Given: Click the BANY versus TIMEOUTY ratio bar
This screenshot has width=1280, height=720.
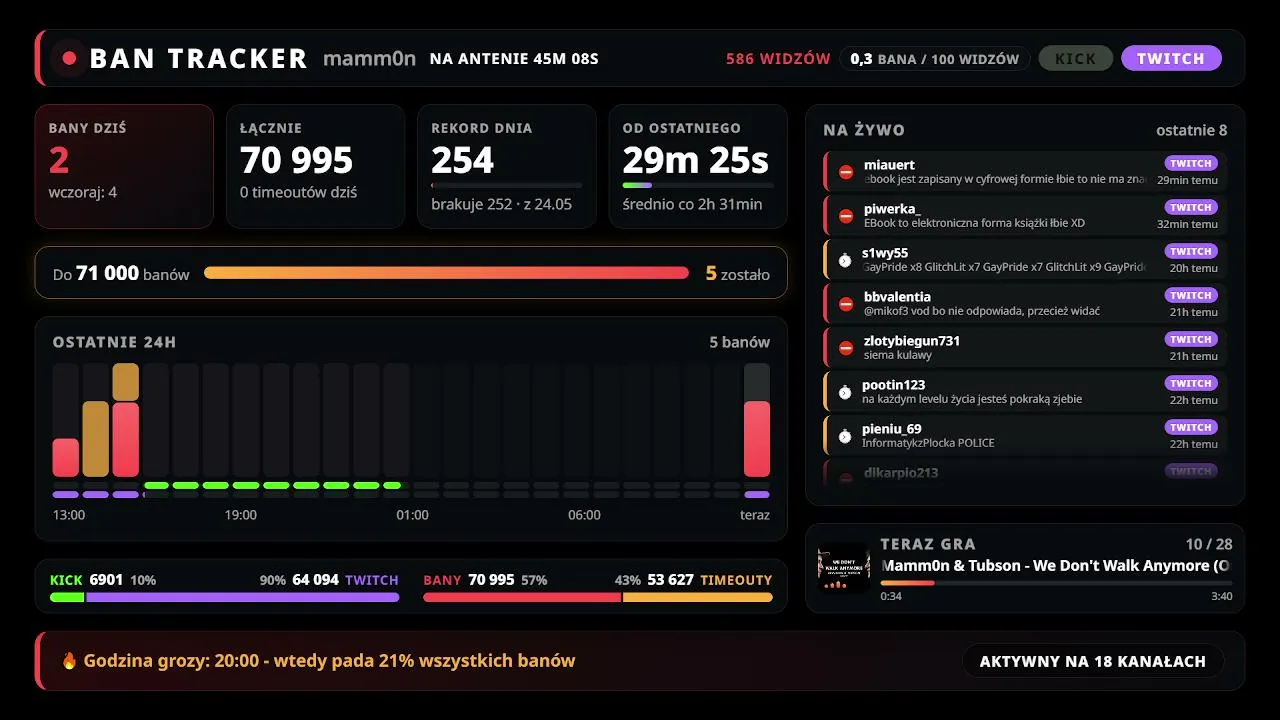Looking at the screenshot, I should [598, 597].
